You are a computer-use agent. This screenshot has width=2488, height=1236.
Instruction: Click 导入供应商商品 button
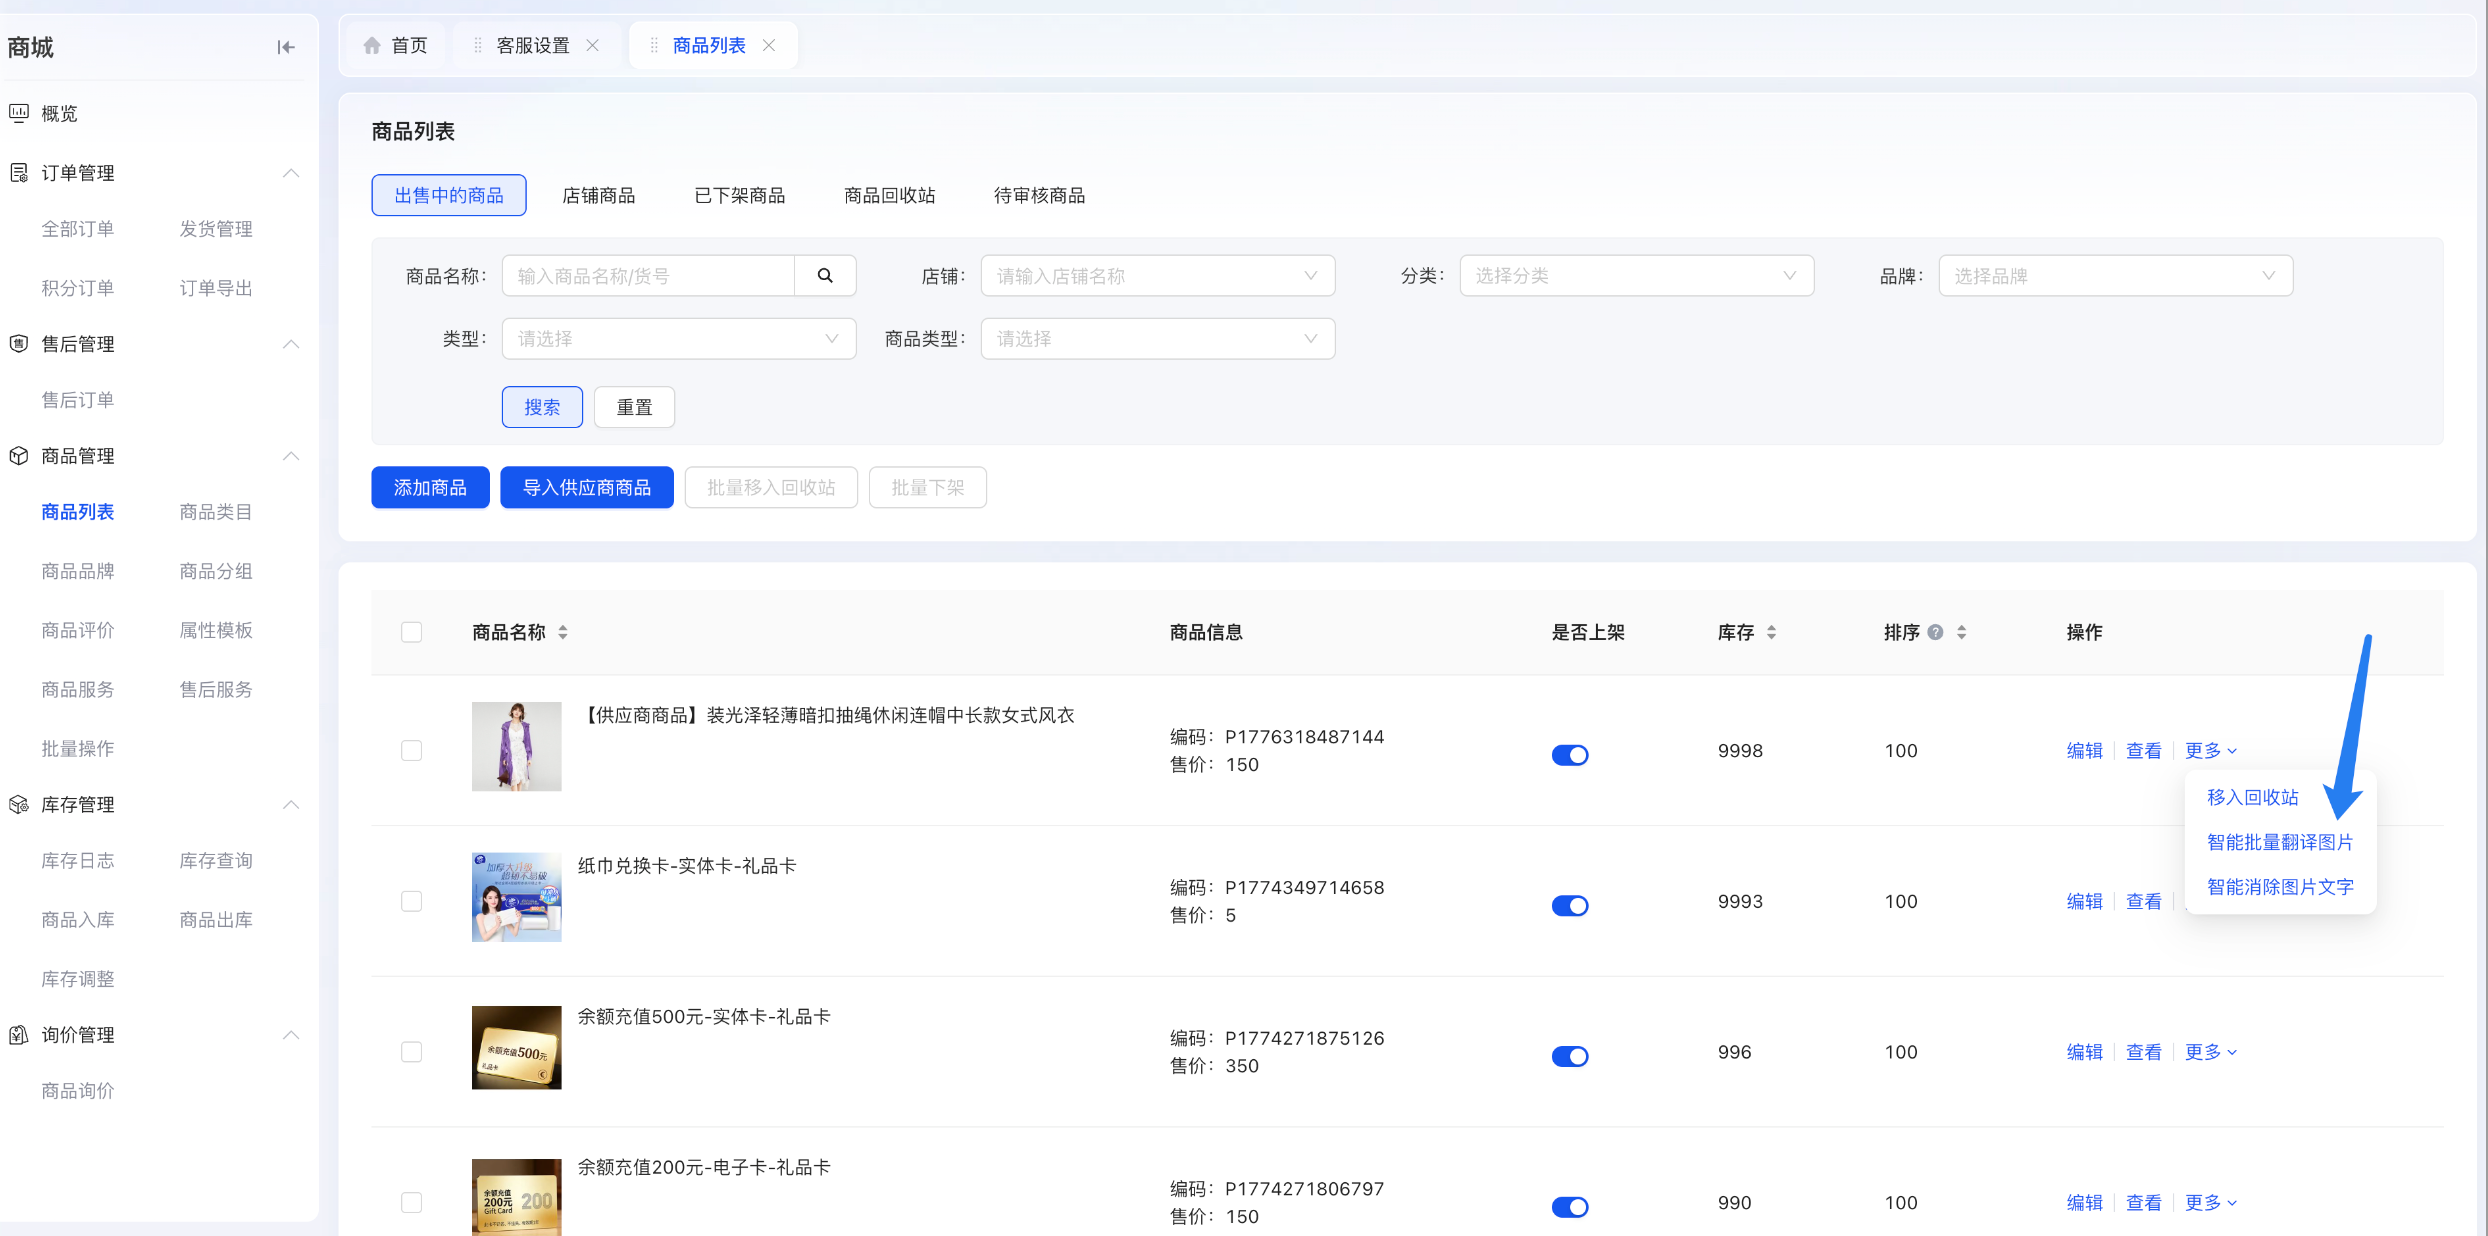[x=587, y=487]
